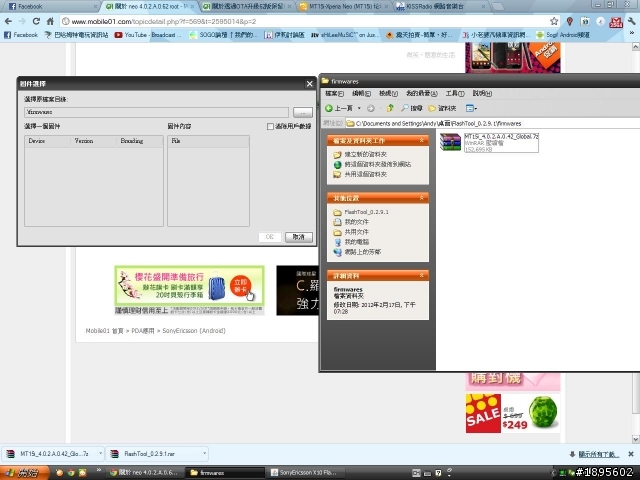Viewport: 640px width, 480px height.
Task: Open the Edit menu in the firmwares window
Action: point(361,93)
